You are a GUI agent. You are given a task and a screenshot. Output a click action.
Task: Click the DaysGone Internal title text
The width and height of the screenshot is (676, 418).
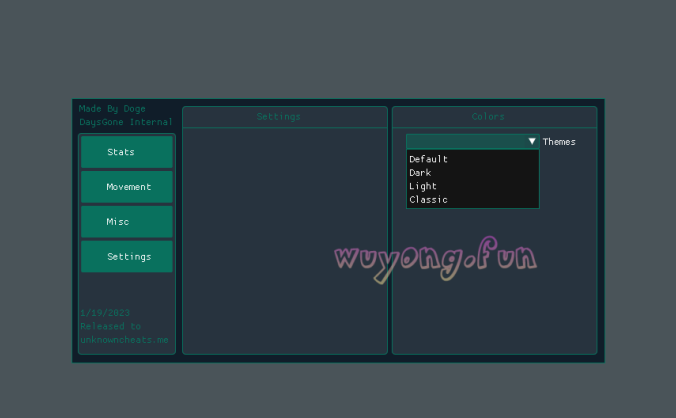(x=126, y=122)
